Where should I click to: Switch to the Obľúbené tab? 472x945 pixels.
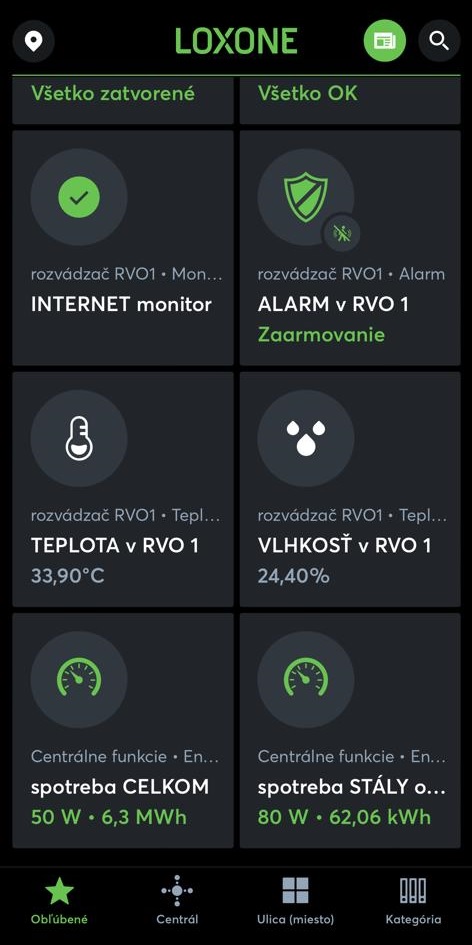tap(59, 900)
